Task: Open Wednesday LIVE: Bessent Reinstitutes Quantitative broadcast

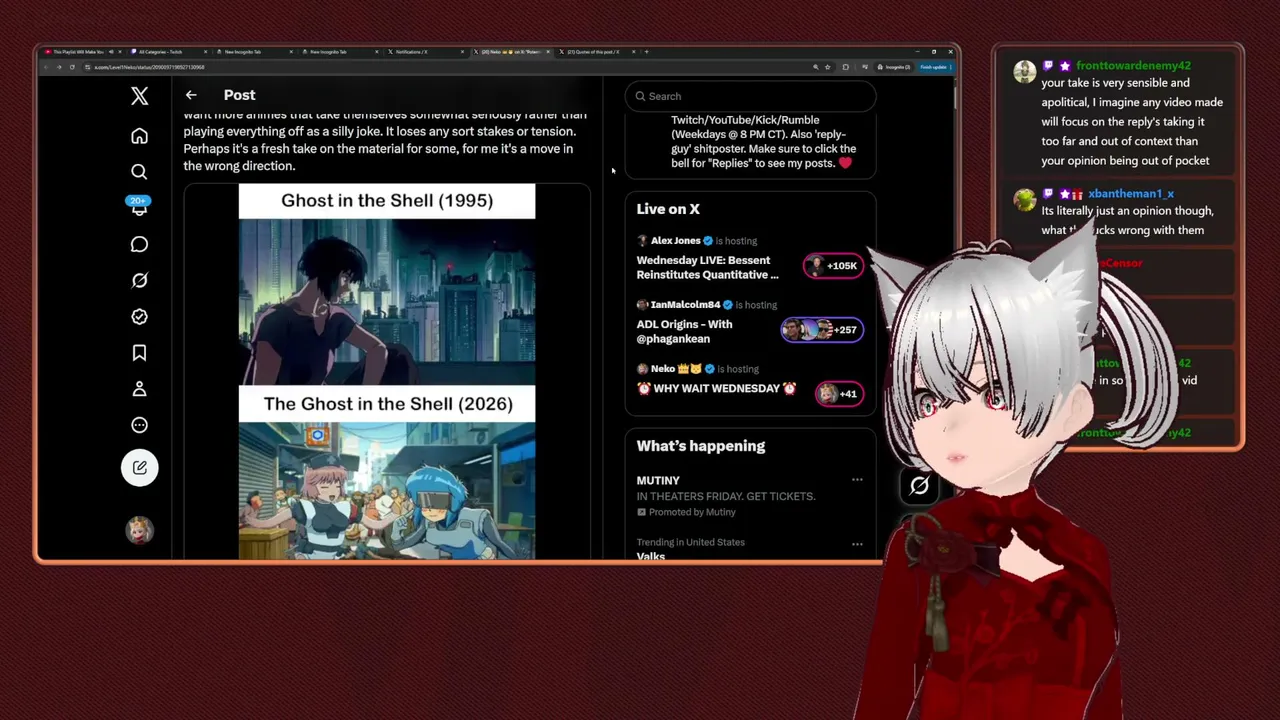Action: coord(708,267)
